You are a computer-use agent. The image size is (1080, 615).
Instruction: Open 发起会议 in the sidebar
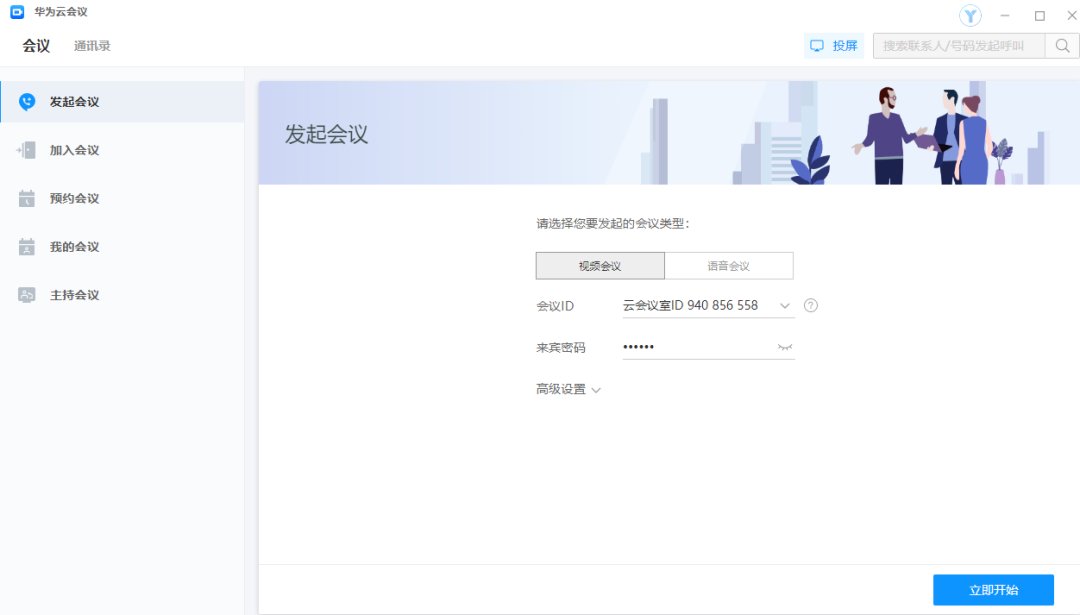(123, 102)
